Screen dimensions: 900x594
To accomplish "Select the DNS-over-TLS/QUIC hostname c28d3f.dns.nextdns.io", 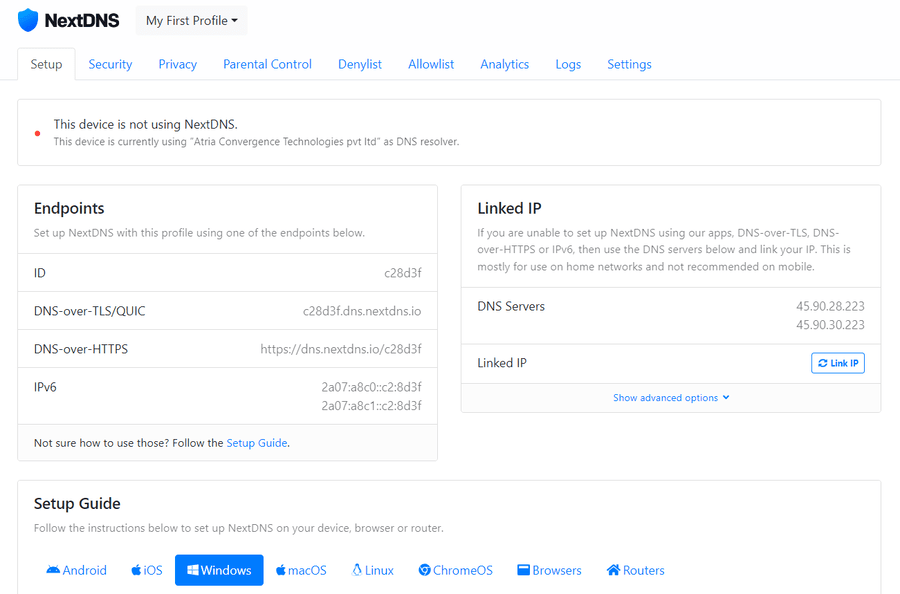I will (x=362, y=311).
